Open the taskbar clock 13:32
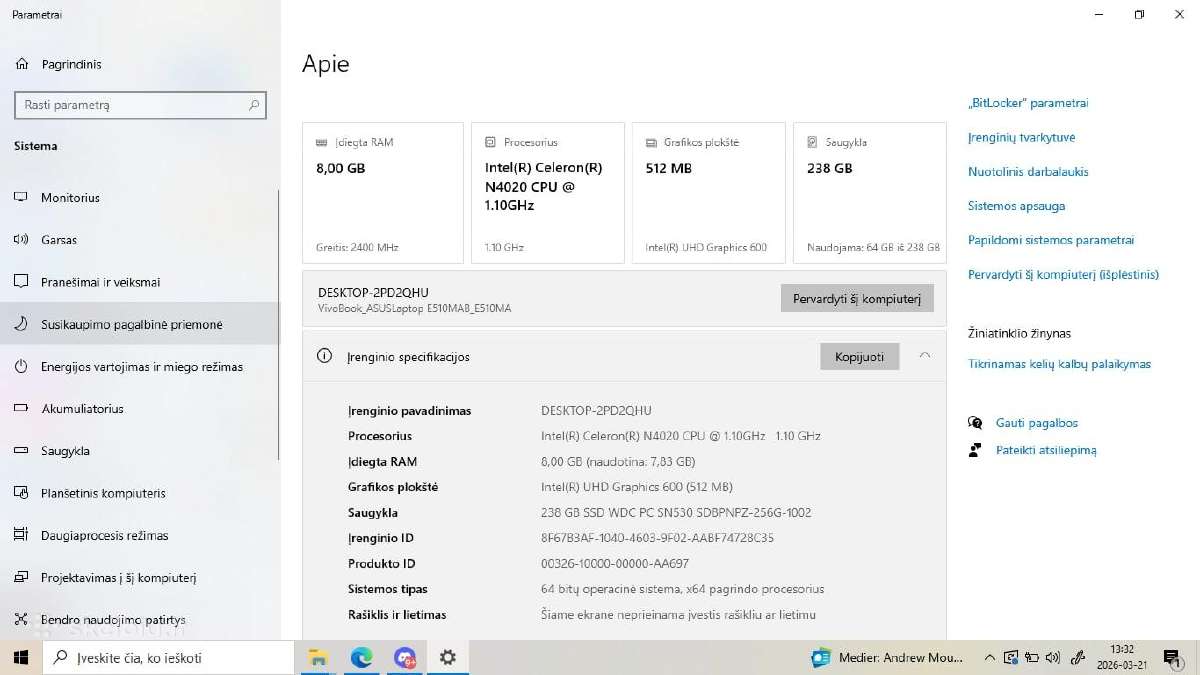The width and height of the screenshot is (1200, 675). coord(1122,657)
